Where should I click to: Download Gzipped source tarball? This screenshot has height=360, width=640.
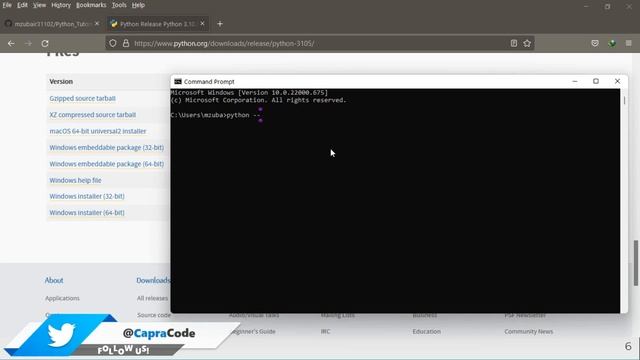point(82,98)
